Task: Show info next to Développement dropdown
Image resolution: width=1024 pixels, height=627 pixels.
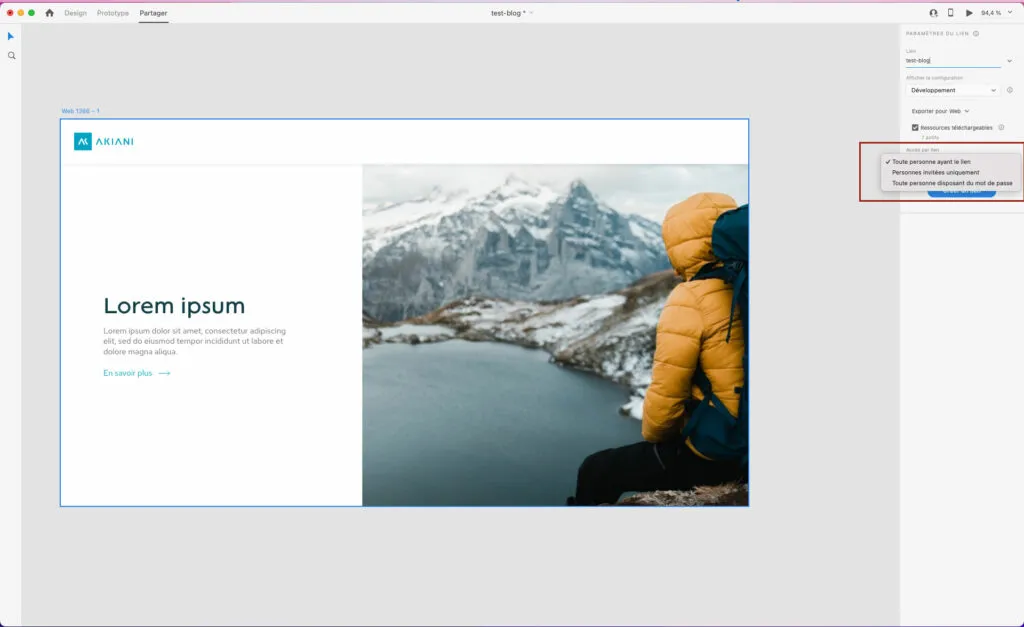Action: tap(1010, 90)
